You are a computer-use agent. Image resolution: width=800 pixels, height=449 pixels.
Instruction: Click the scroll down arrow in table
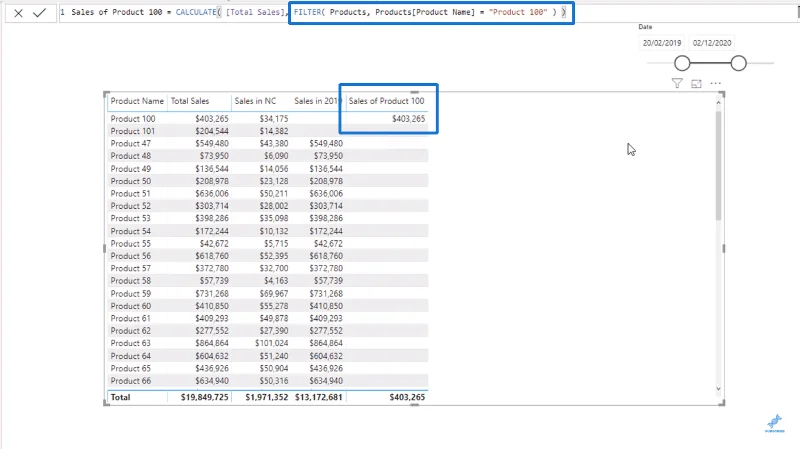point(718,389)
